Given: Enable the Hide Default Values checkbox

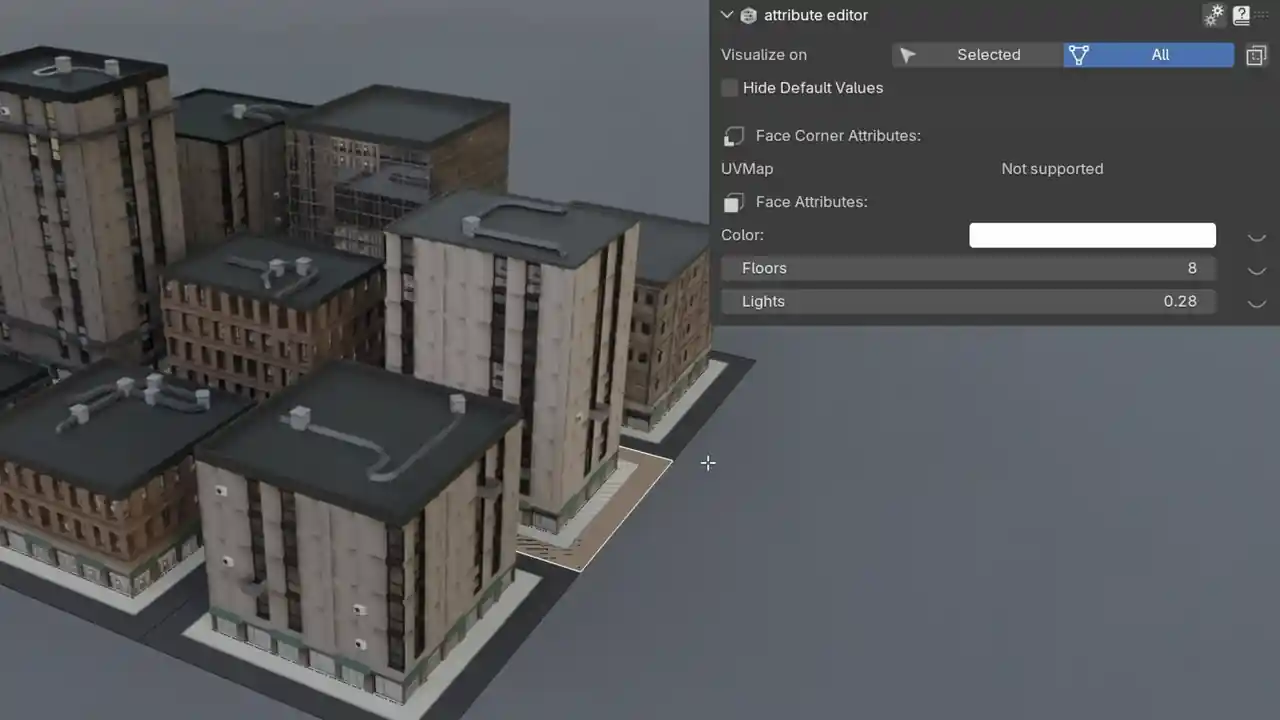Looking at the screenshot, I should [x=730, y=88].
